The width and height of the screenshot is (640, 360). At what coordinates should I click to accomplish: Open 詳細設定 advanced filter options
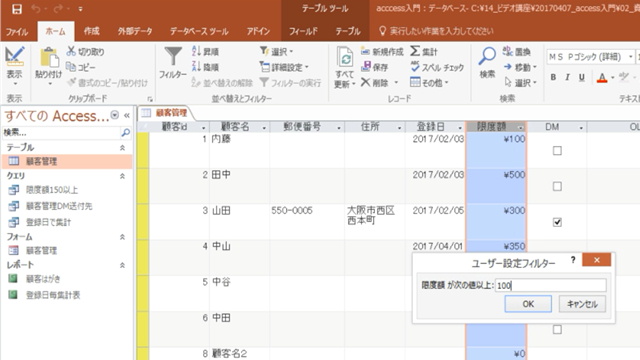[x=284, y=67]
